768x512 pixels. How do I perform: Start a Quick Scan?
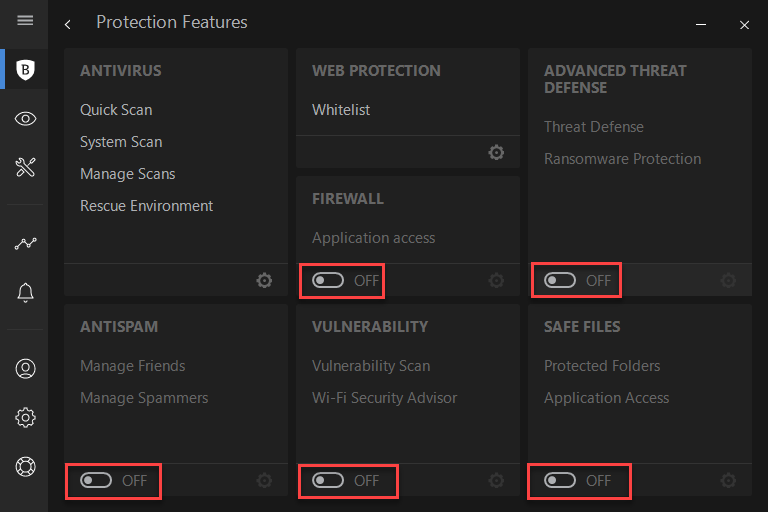pyautogui.click(x=116, y=110)
